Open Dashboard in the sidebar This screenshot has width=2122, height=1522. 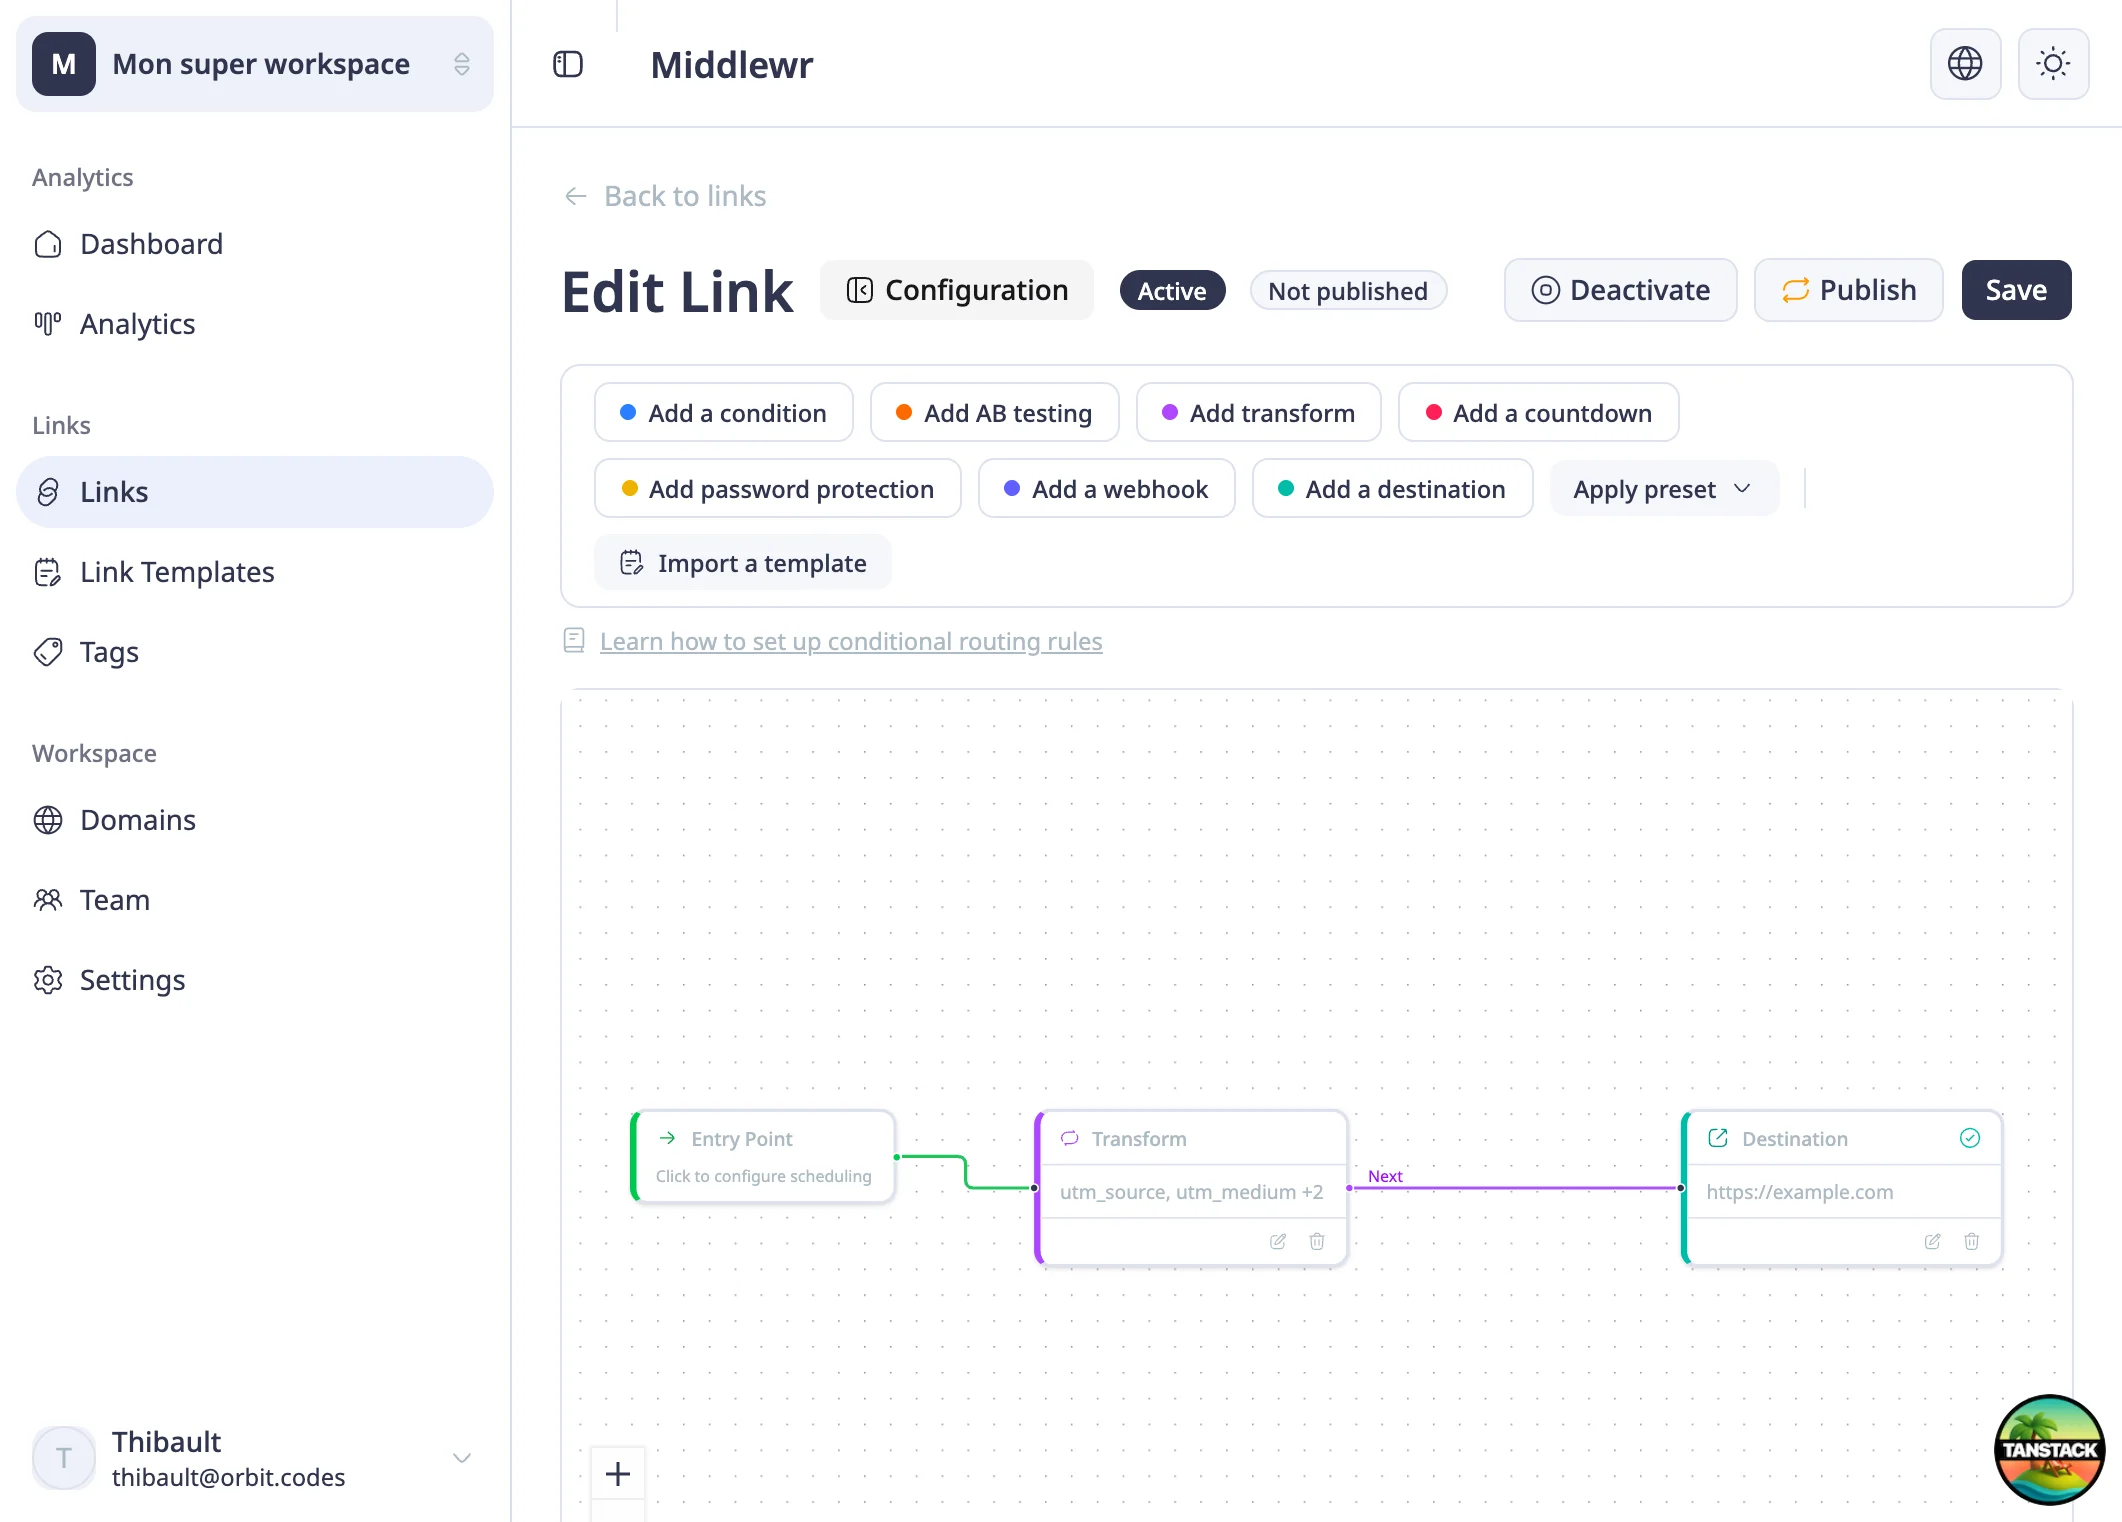(x=255, y=244)
